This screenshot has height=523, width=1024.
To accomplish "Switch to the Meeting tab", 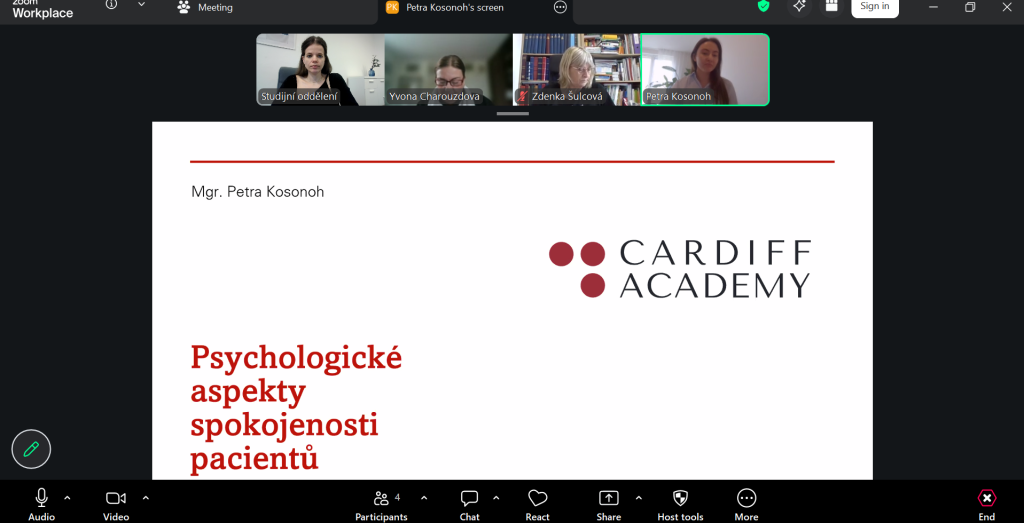I will [205, 8].
